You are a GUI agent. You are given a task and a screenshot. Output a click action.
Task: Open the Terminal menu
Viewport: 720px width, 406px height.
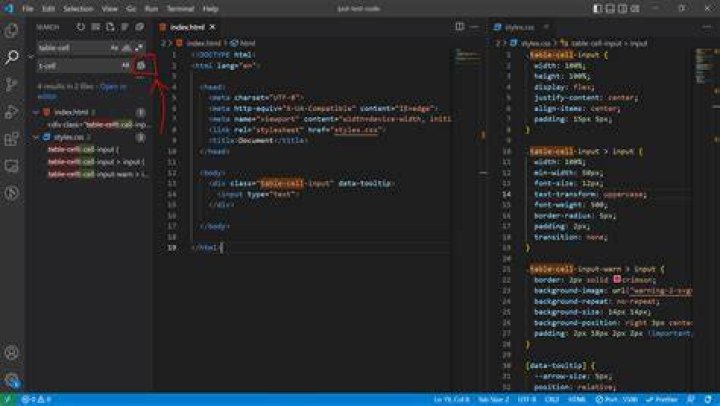[x=180, y=8]
